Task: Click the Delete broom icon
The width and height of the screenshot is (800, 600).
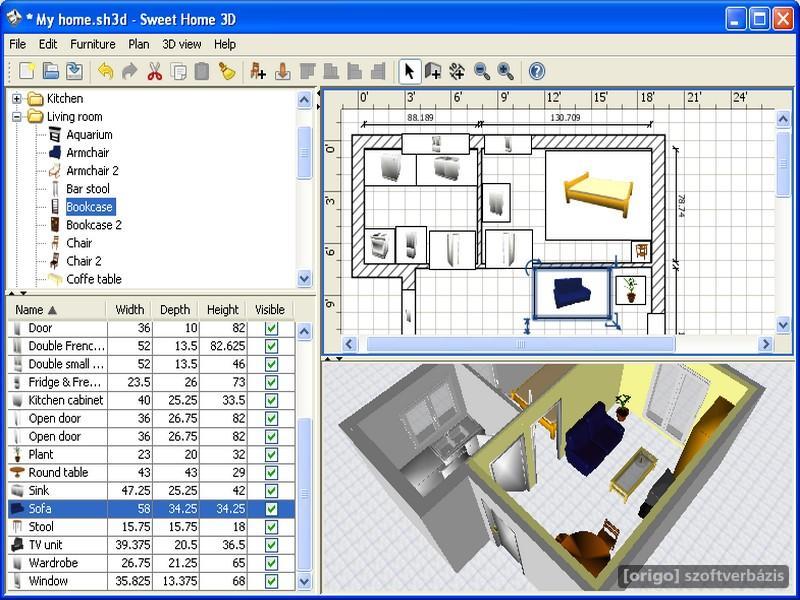Action: [x=227, y=71]
